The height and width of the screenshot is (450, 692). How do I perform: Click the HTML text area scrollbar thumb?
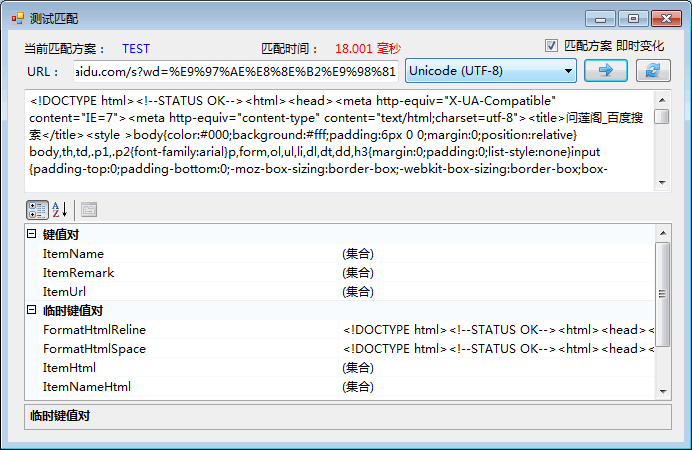pos(662,116)
